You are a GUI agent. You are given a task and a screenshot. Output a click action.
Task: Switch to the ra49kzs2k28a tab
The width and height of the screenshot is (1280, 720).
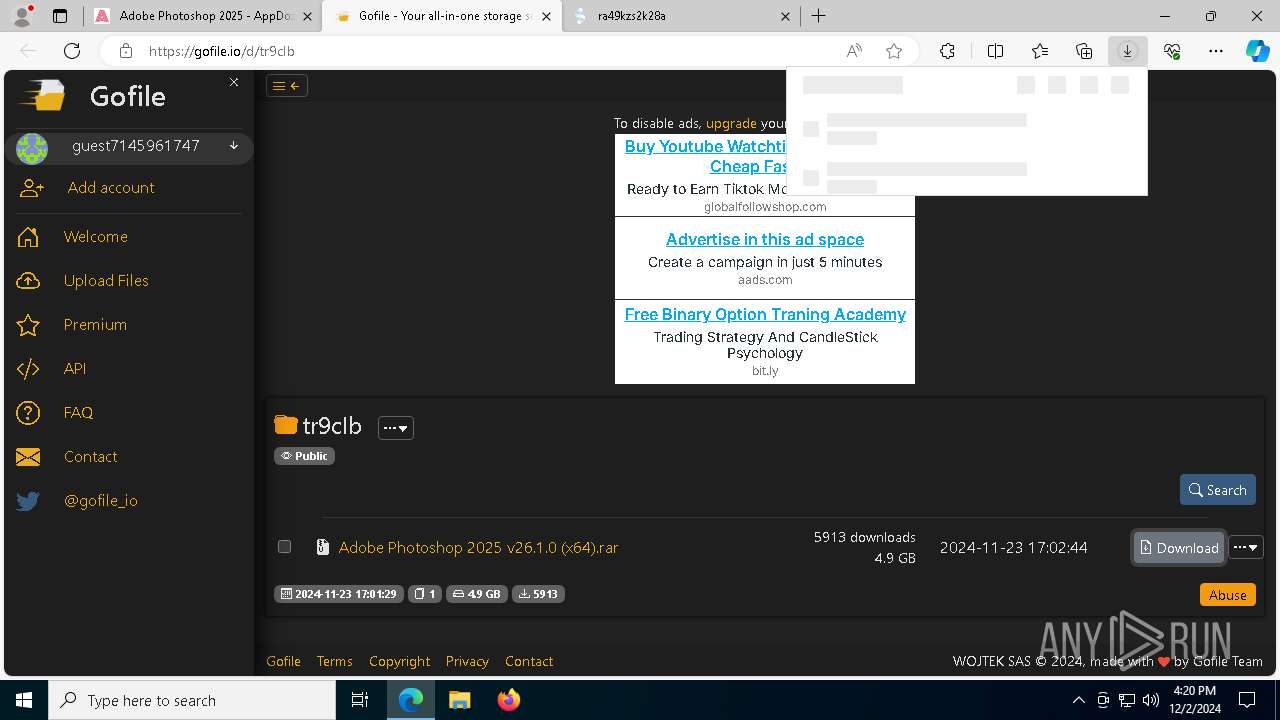point(682,16)
